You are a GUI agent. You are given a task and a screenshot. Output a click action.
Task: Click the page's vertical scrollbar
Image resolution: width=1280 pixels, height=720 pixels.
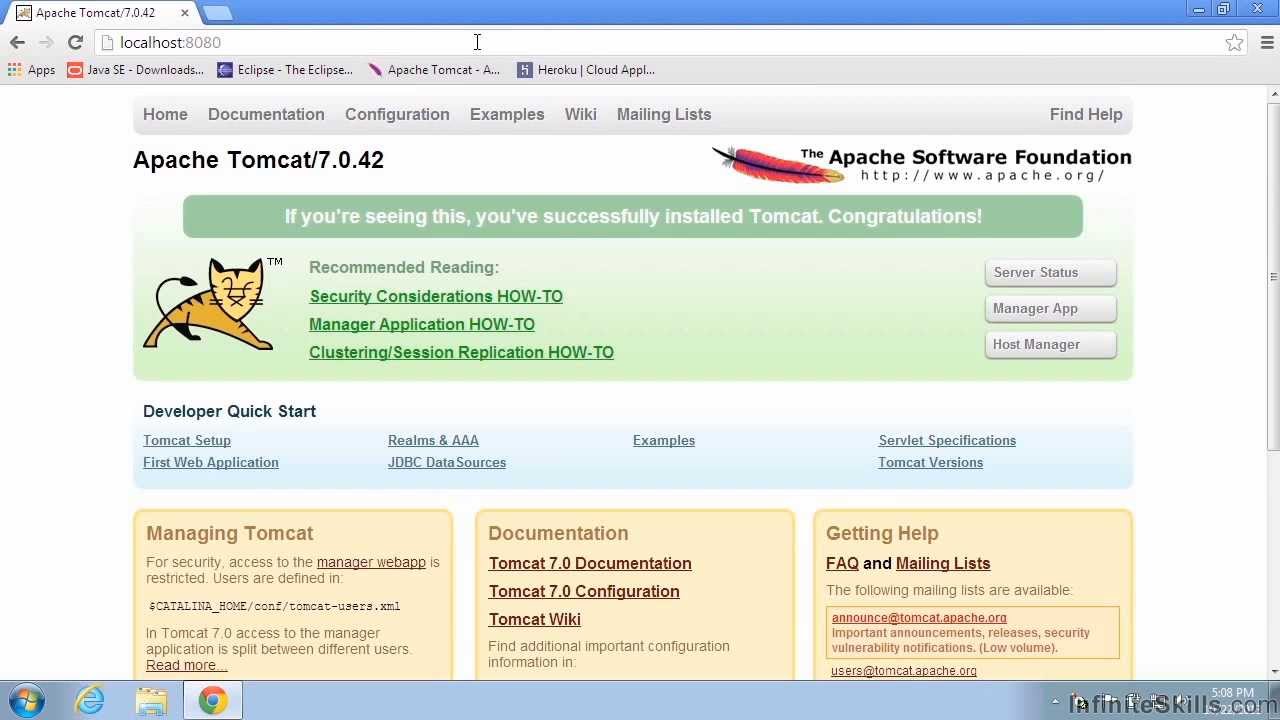(1273, 275)
